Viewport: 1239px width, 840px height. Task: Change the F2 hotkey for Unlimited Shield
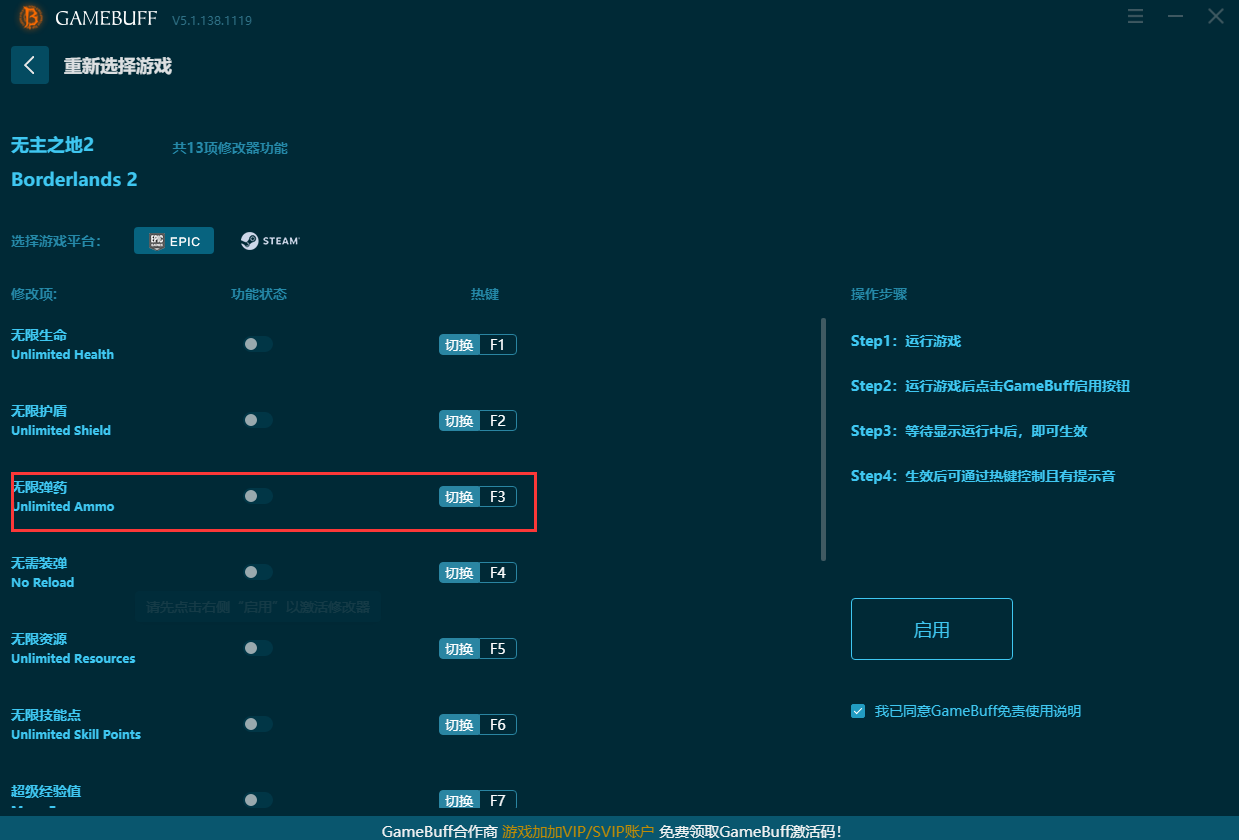tap(478, 421)
